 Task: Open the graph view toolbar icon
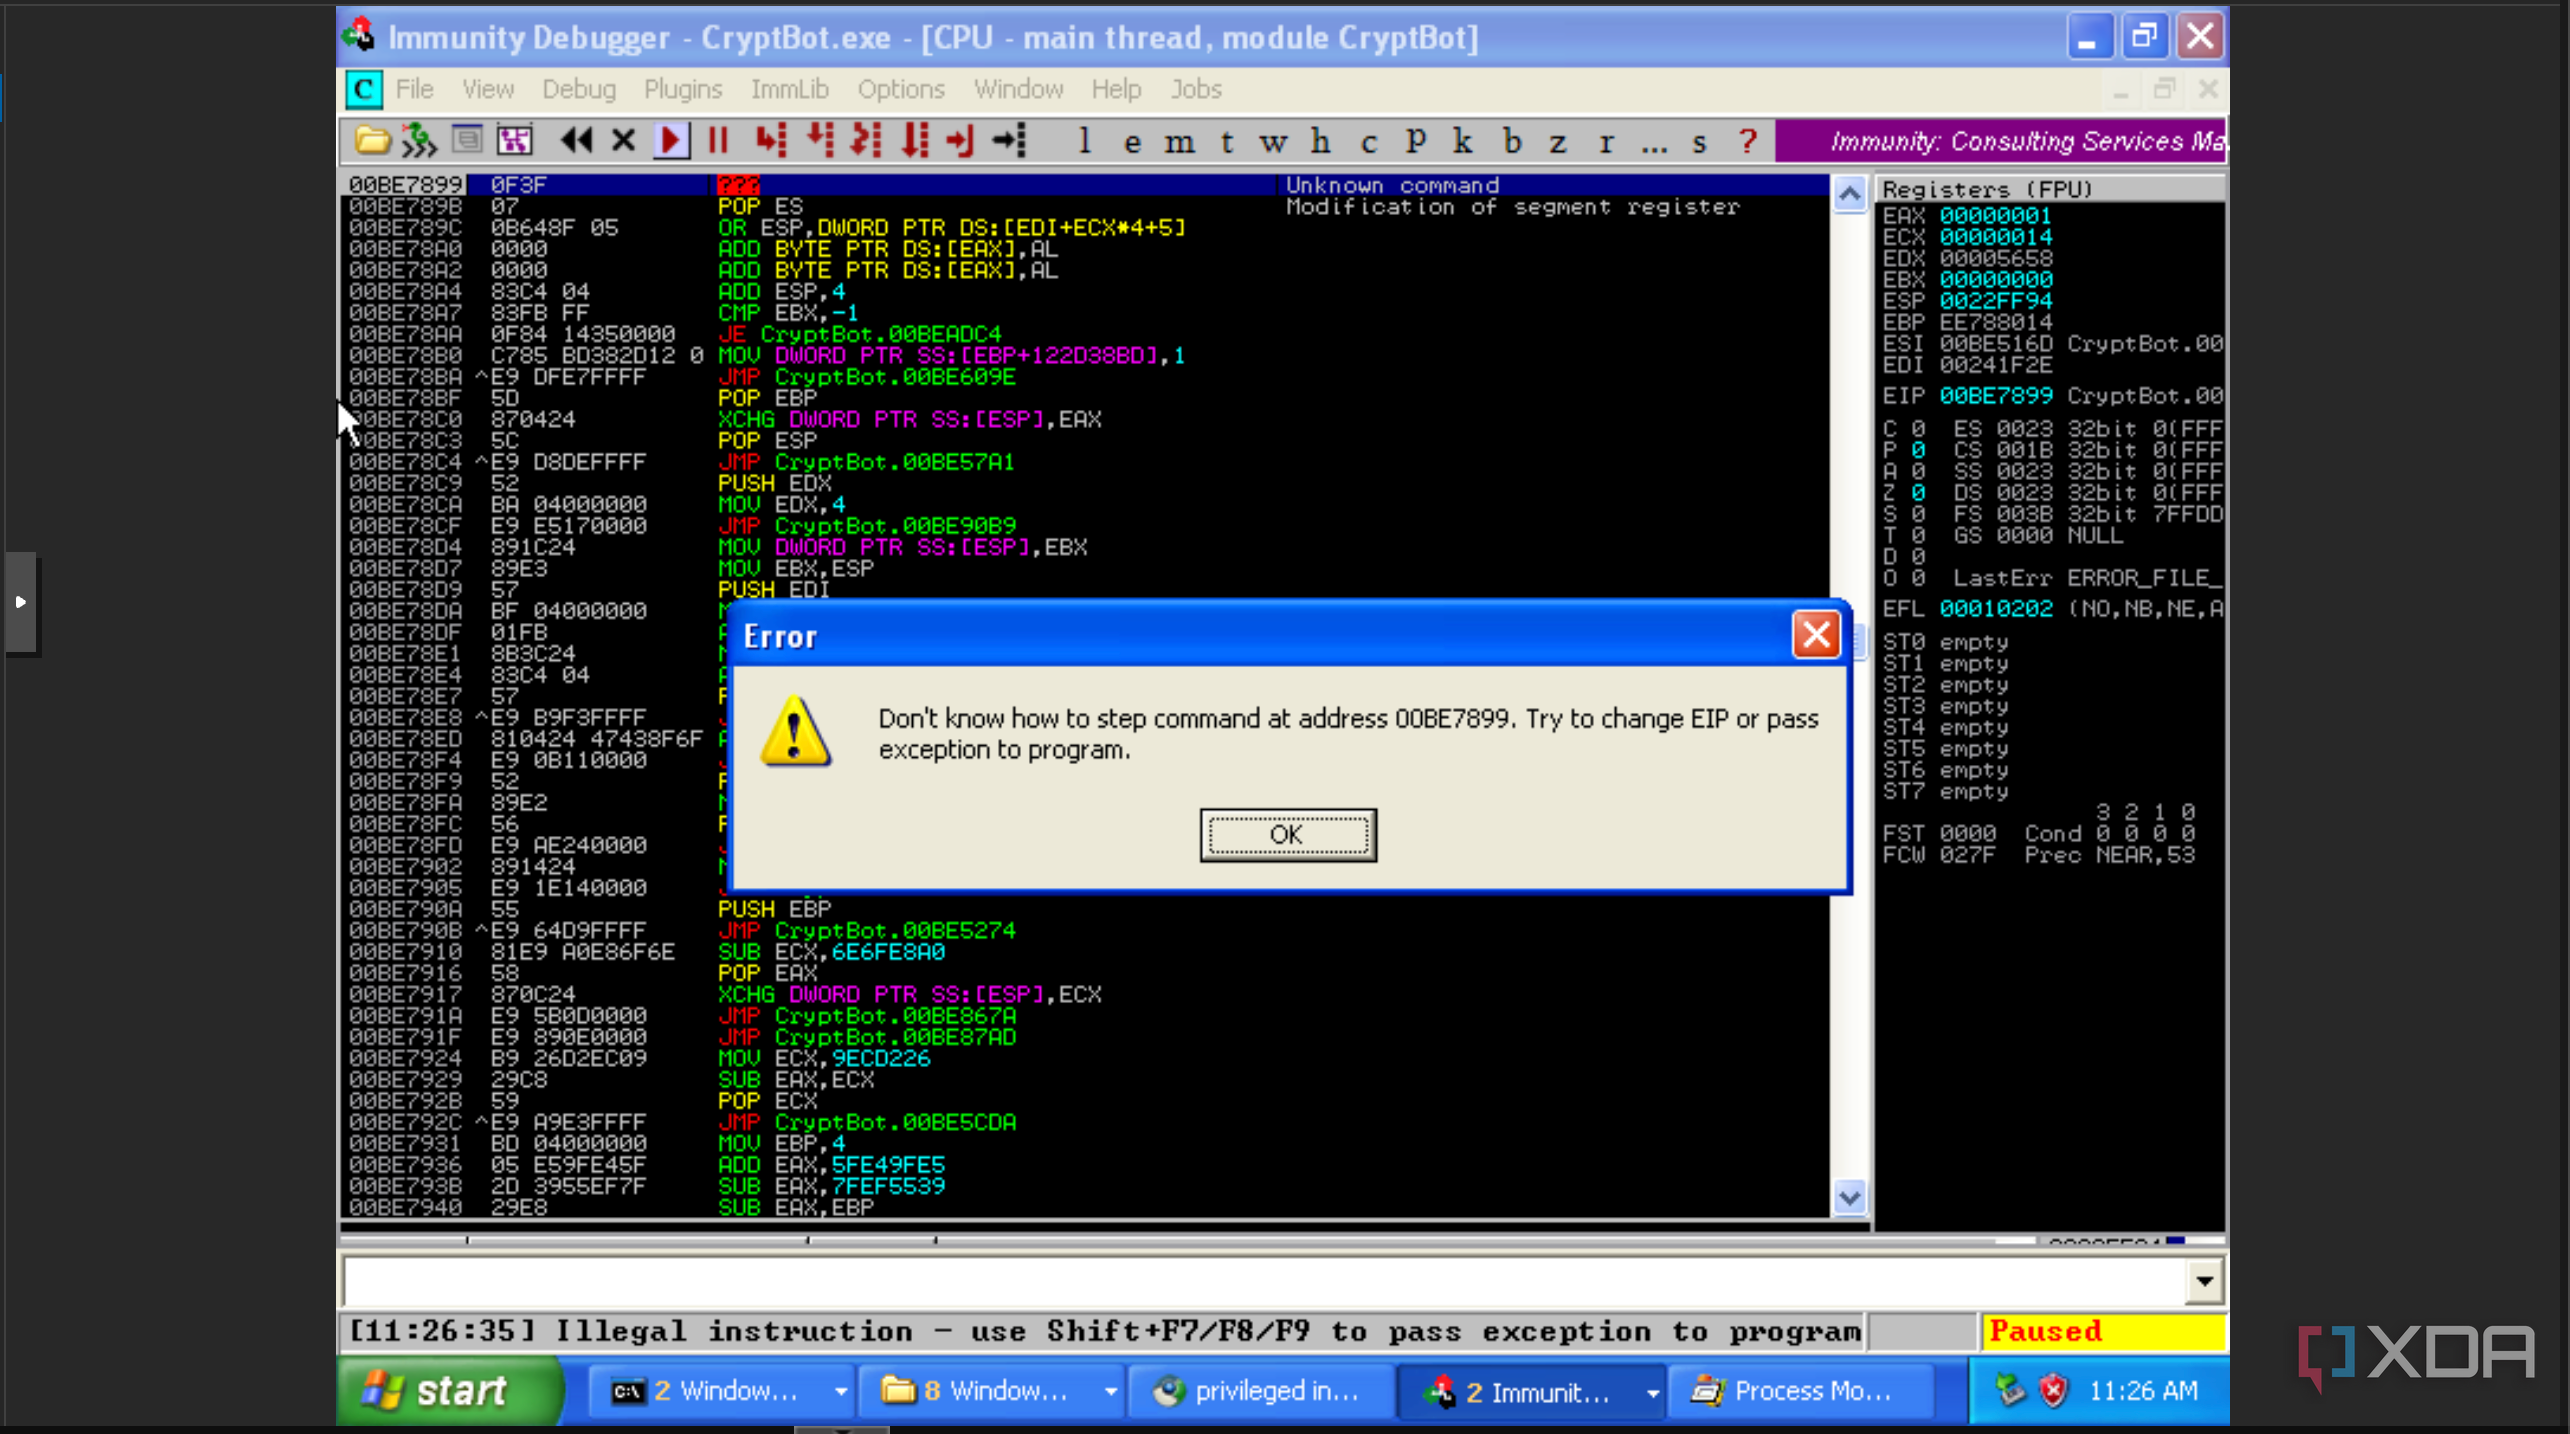pyautogui.click(x=515, y=141)
